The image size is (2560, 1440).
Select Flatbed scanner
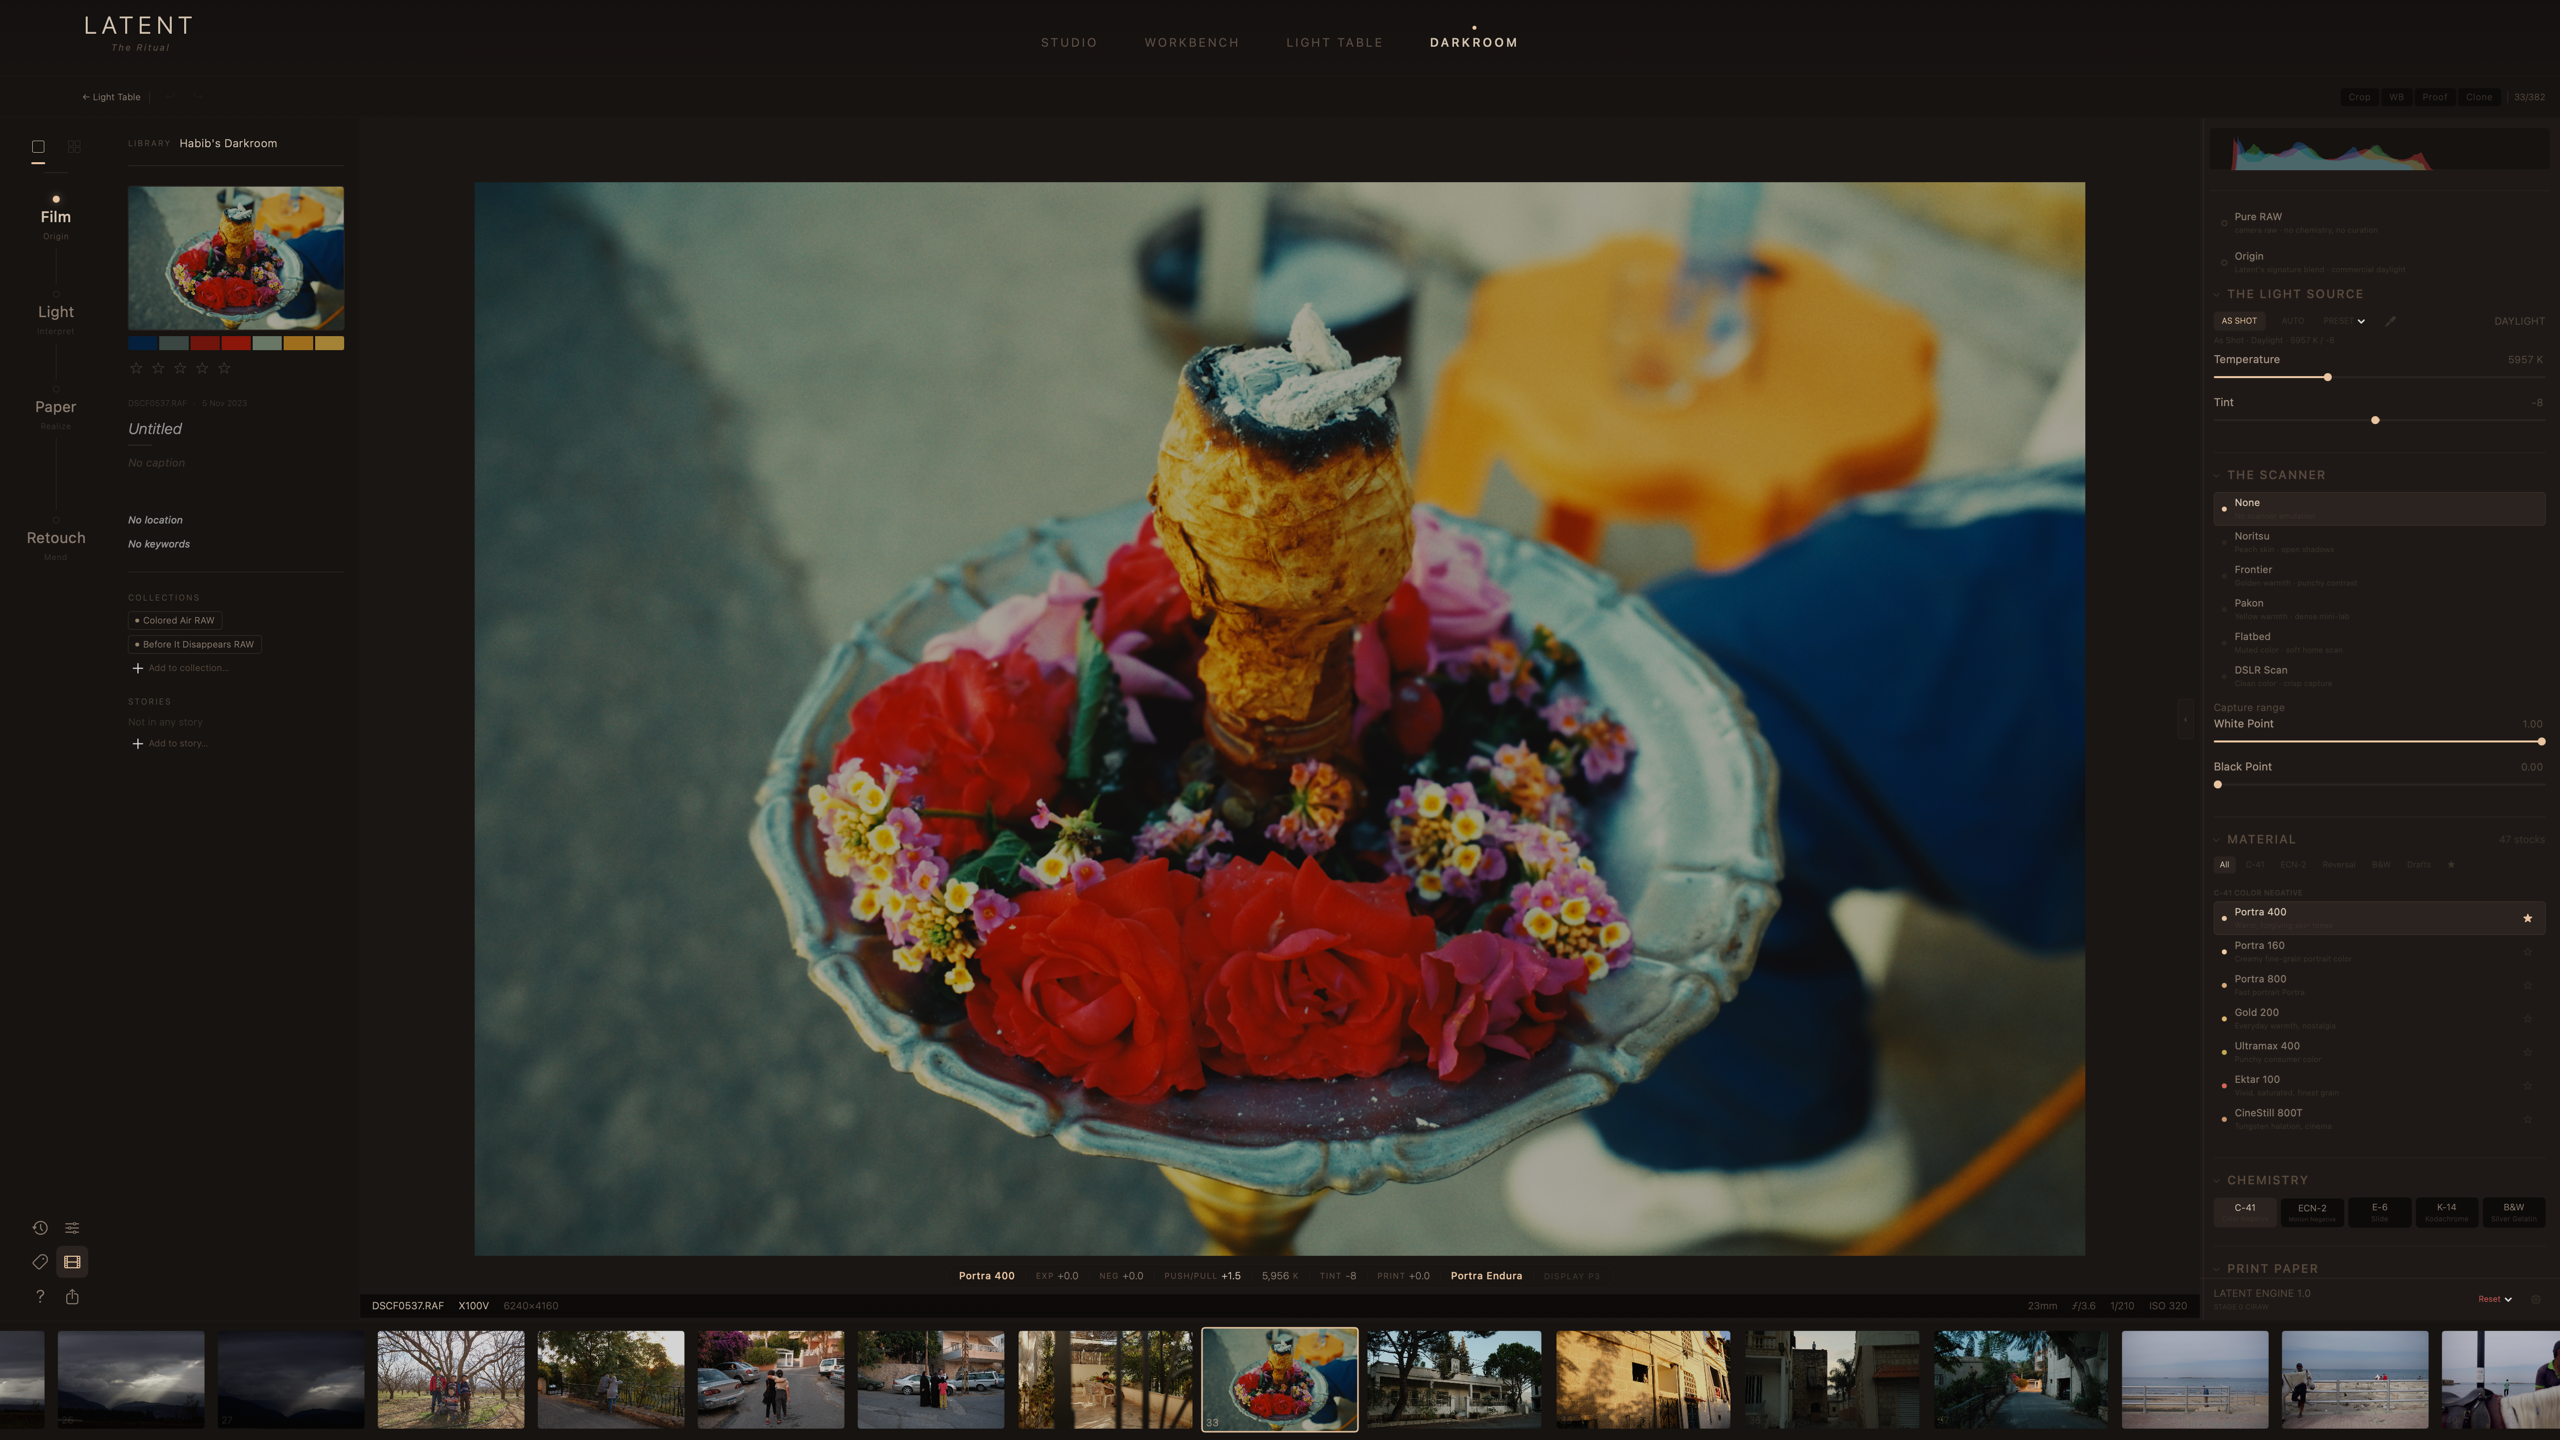[2378, 643]
